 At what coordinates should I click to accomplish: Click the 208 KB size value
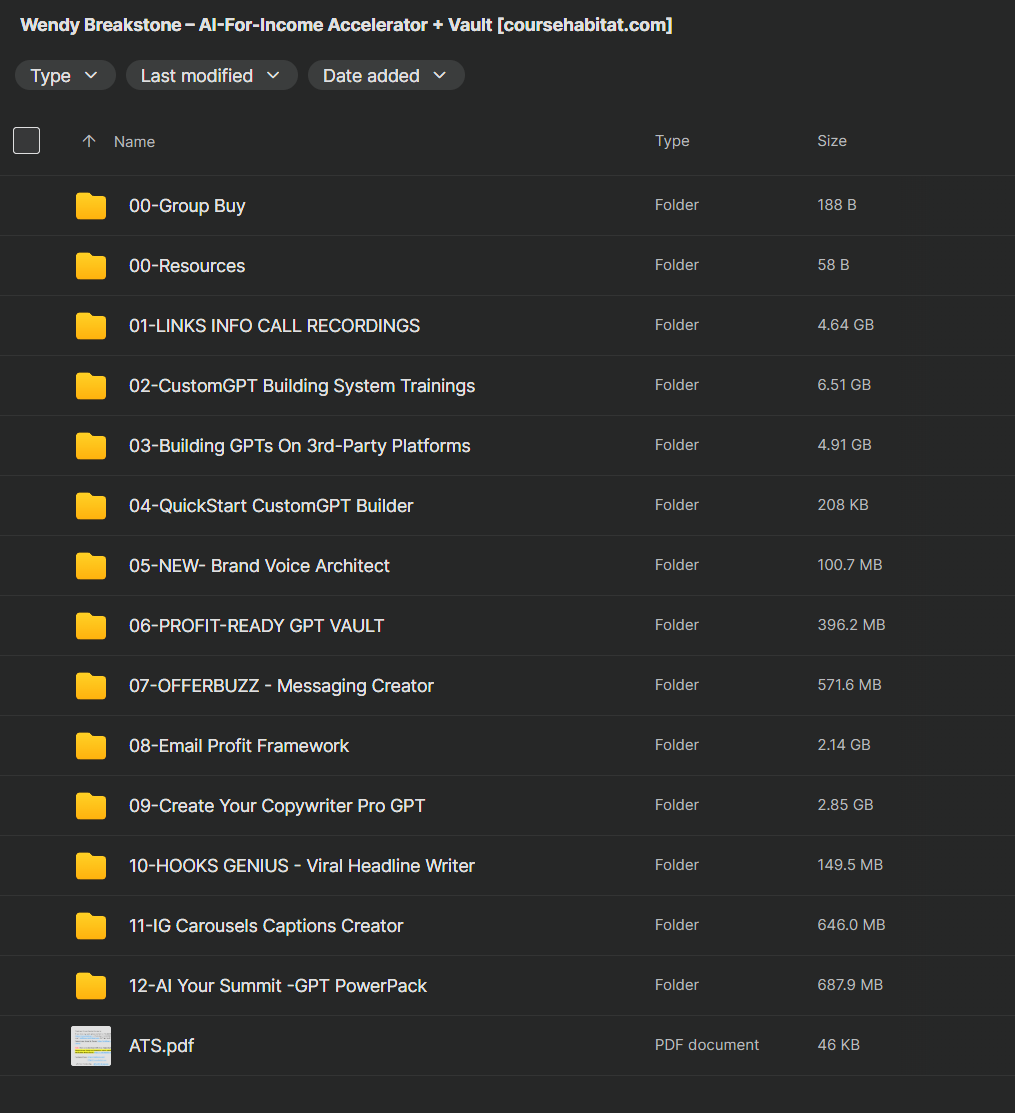click(x=843, y=505)
